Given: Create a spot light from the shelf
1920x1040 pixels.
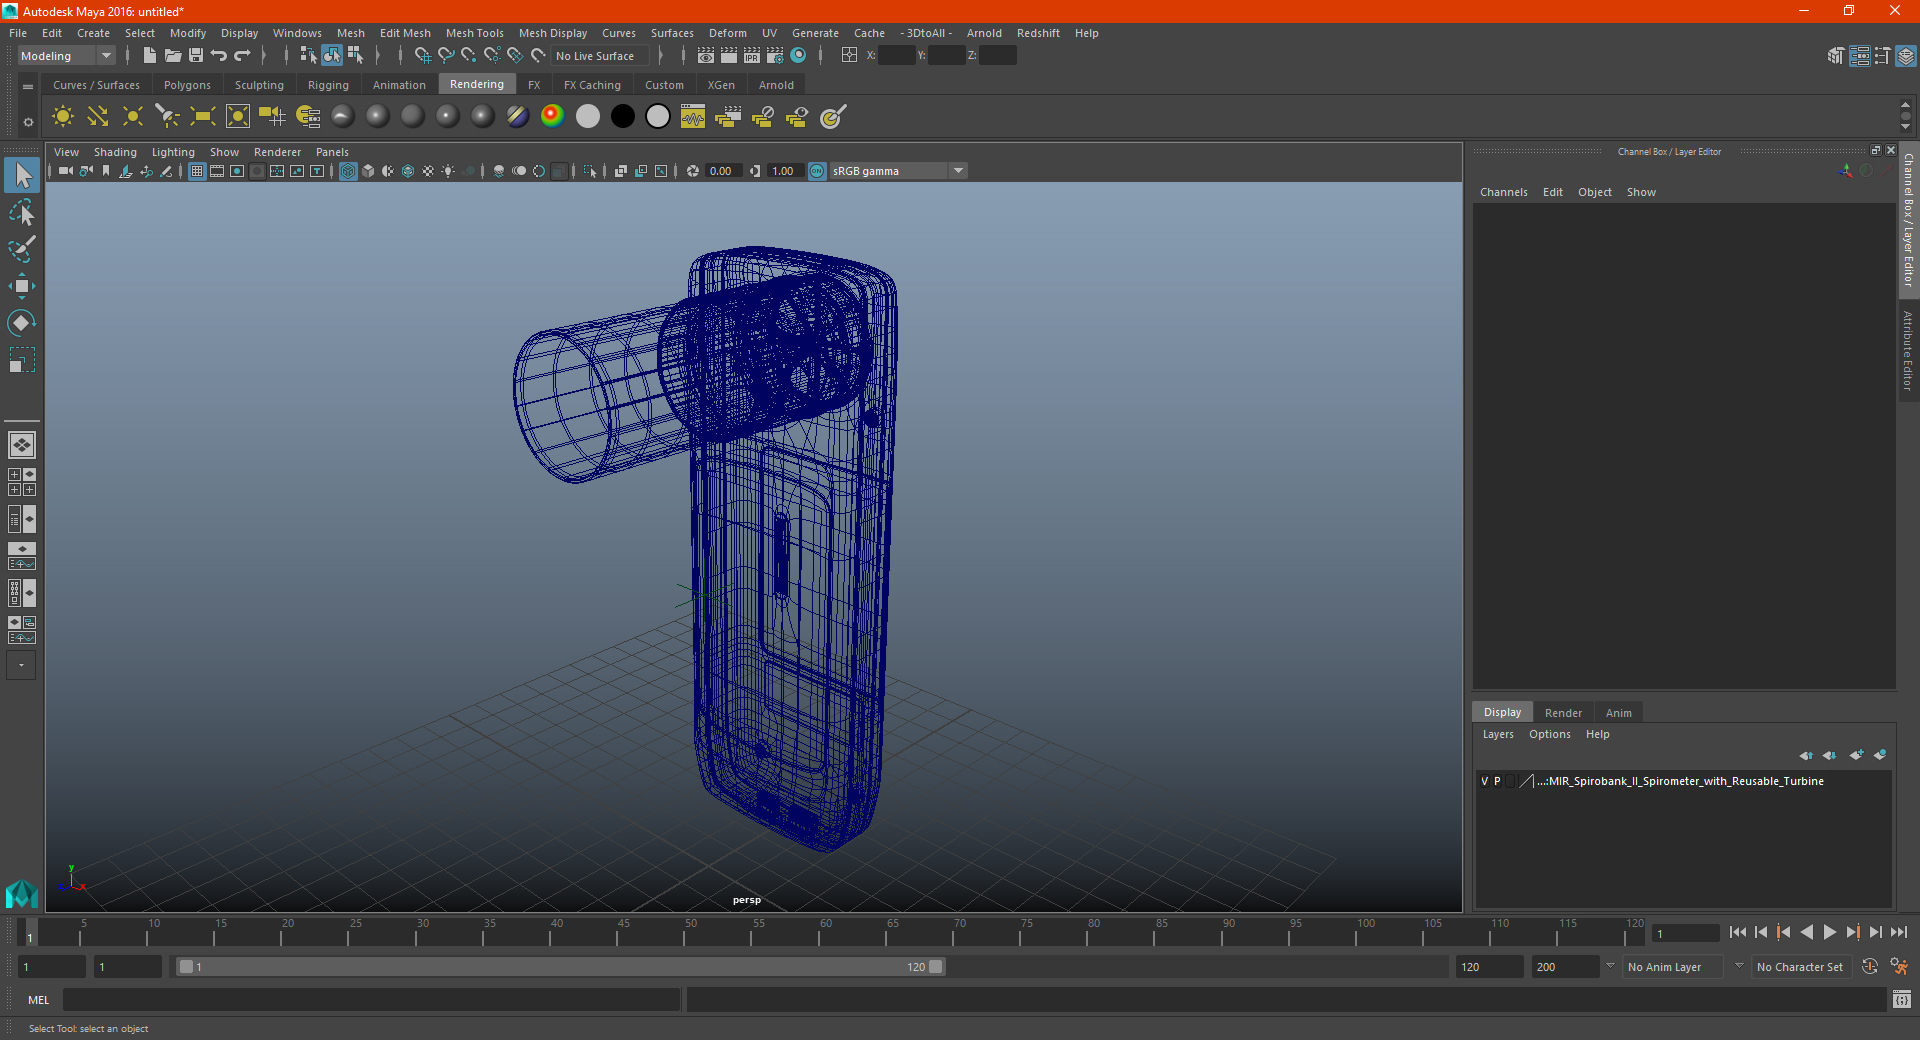Looking at the screenshot, I should coord(168,117).
